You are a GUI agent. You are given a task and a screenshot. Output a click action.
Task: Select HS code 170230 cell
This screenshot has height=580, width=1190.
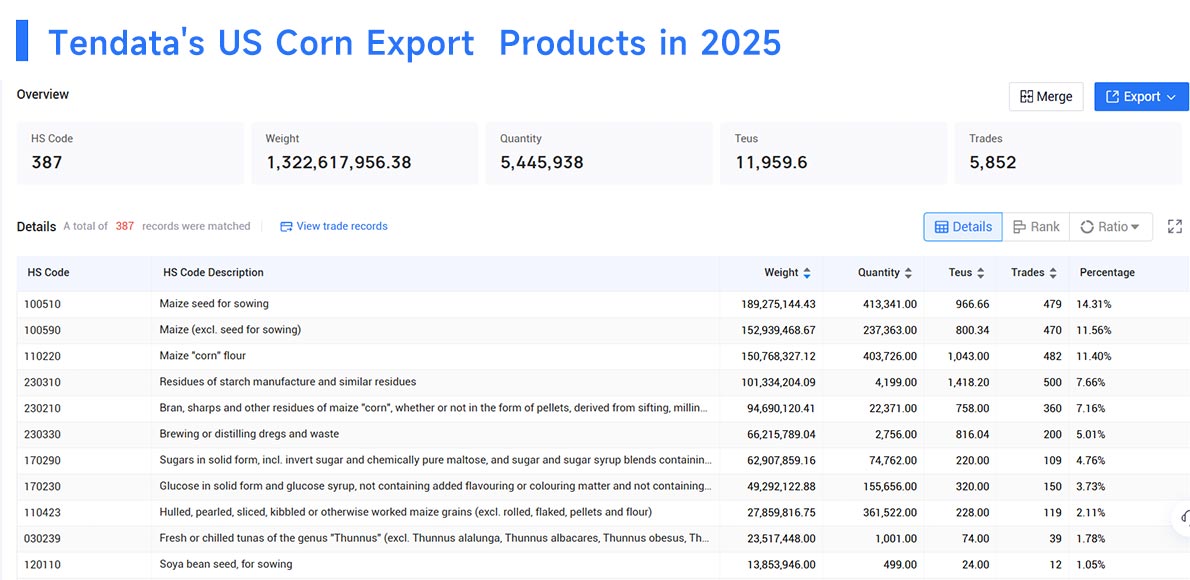[x=44, y=487]
